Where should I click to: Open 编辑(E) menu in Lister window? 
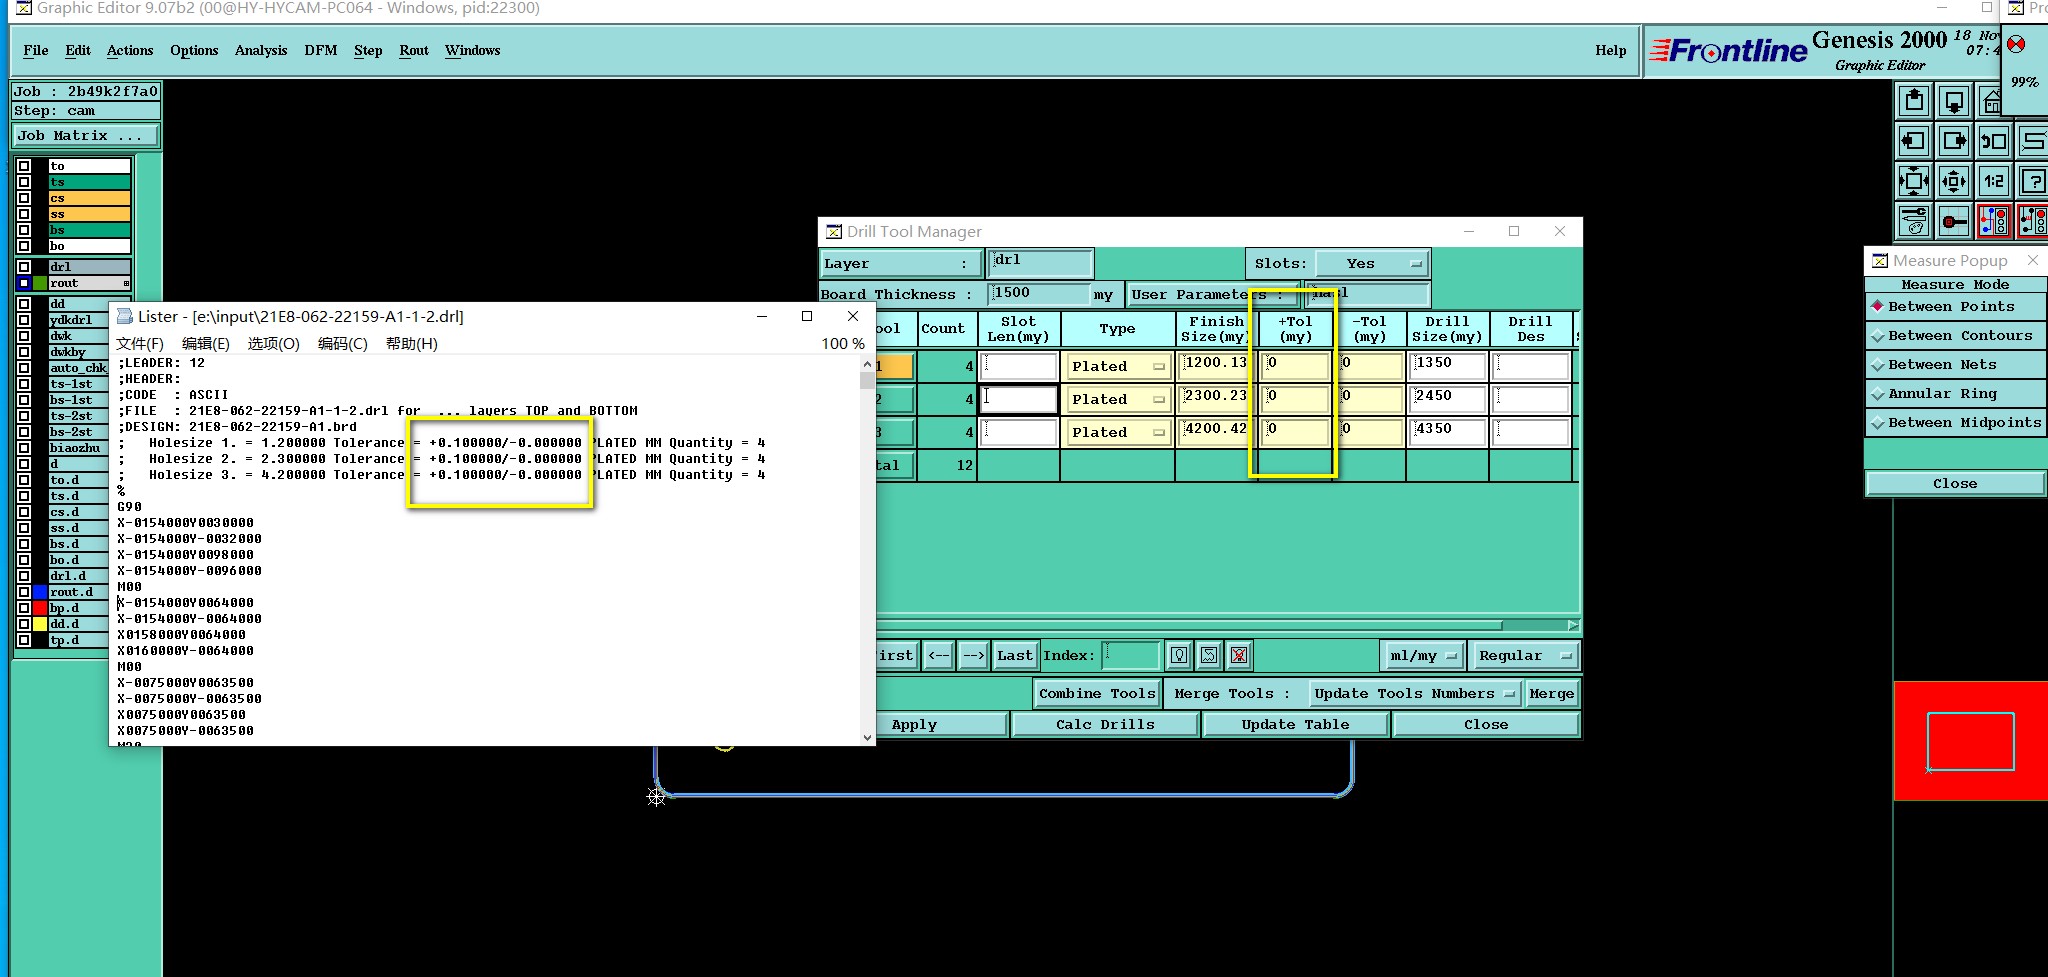(206, 344)
